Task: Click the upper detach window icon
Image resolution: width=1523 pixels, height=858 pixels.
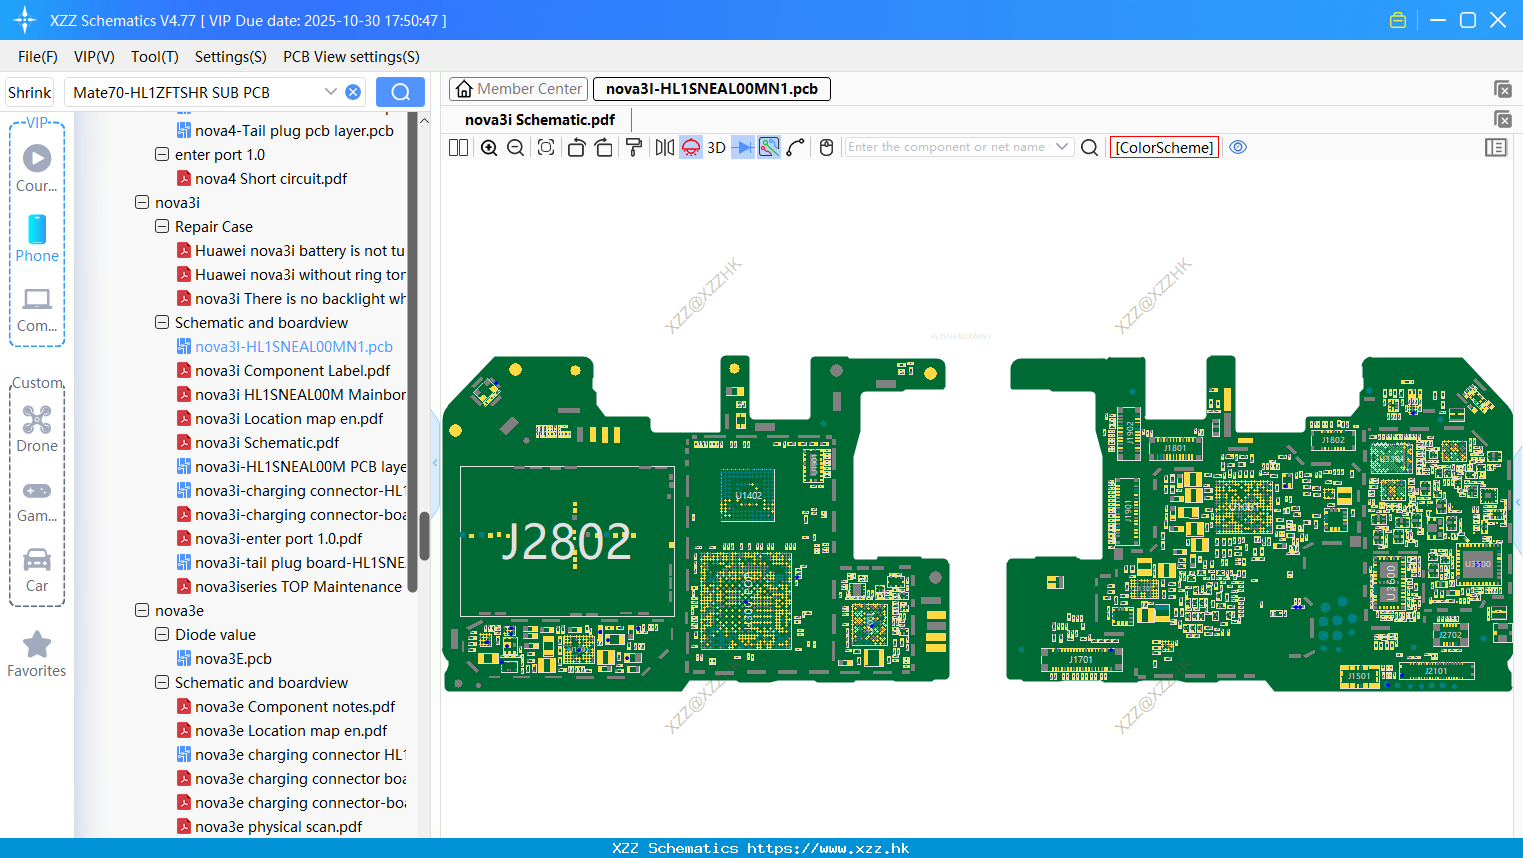Action: click(x=1502, y=89)
